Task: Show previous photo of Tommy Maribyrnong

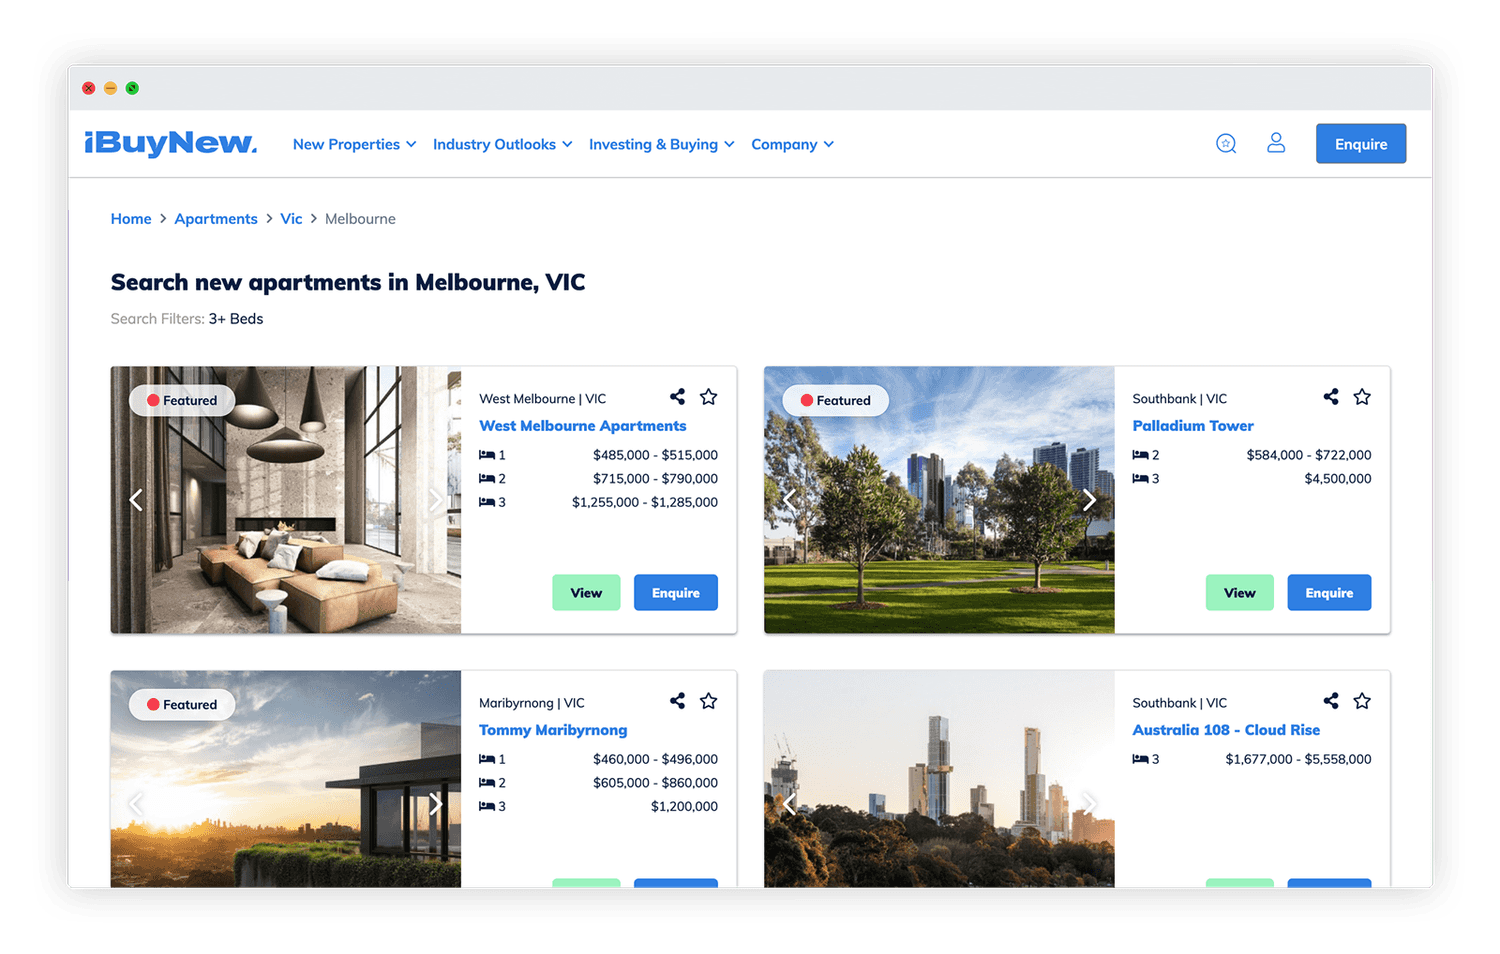Action: (136, 804)
